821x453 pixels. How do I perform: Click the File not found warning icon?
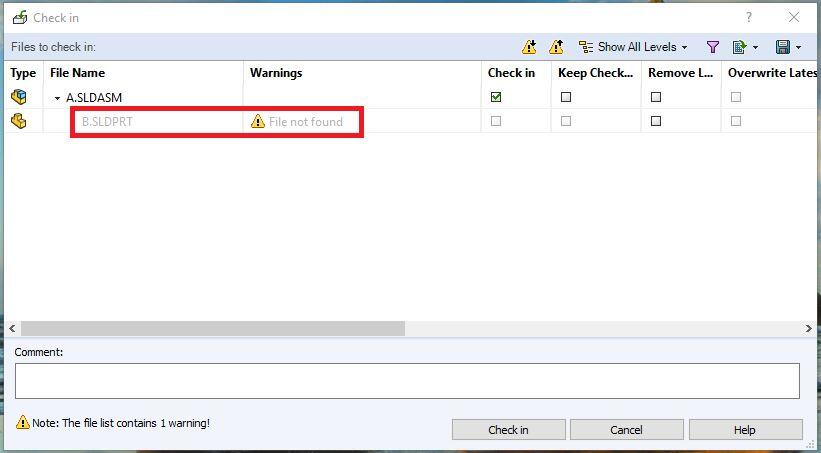[258, 121]
